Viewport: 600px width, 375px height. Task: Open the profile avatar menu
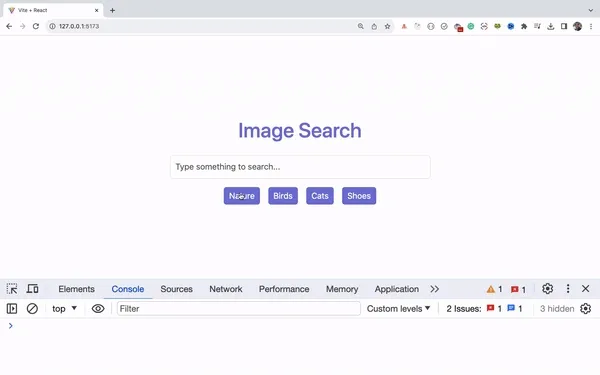point(577,26)
